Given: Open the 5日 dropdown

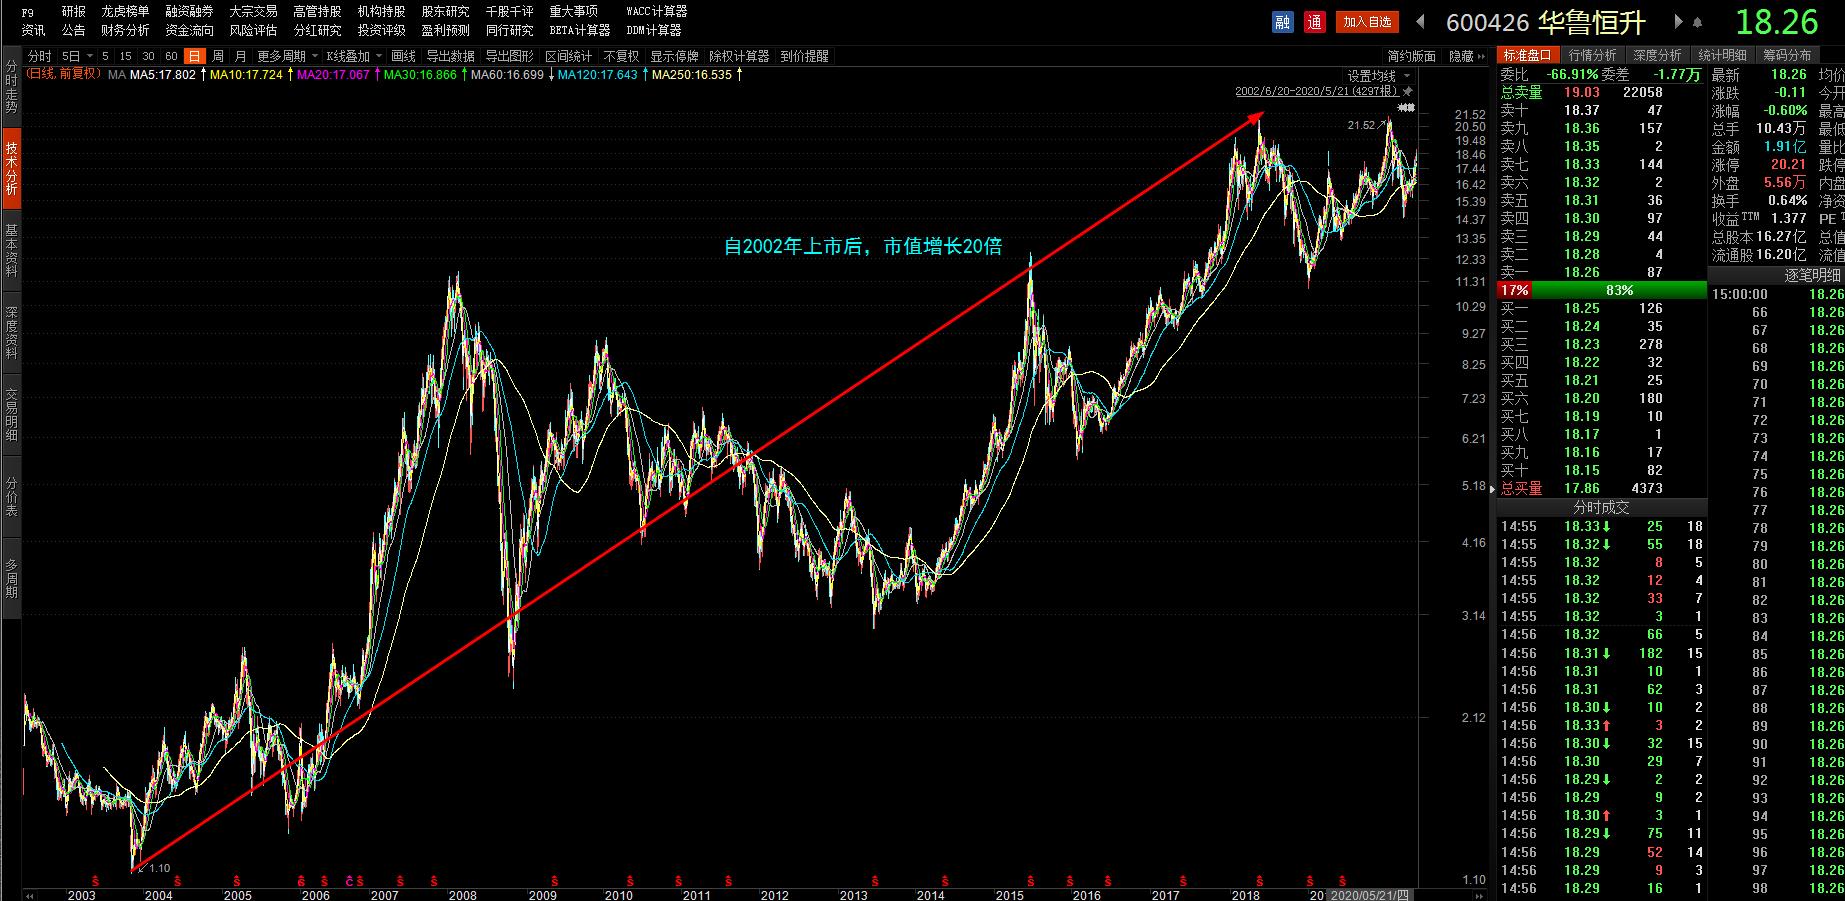Looking at the screenshot, I should click(77, 56).
